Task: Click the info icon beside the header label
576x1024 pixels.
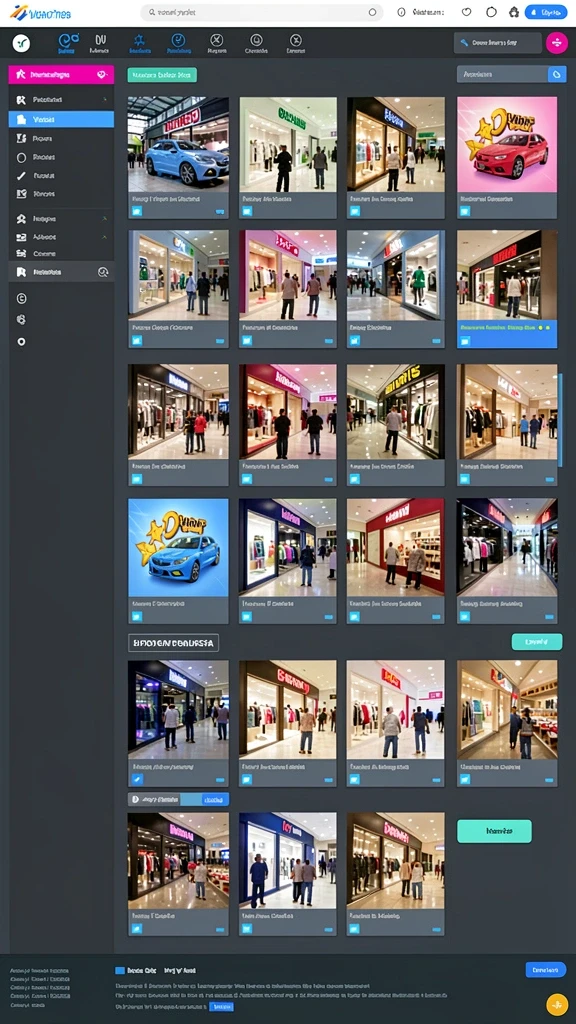Action: click(x=401, y=12)
